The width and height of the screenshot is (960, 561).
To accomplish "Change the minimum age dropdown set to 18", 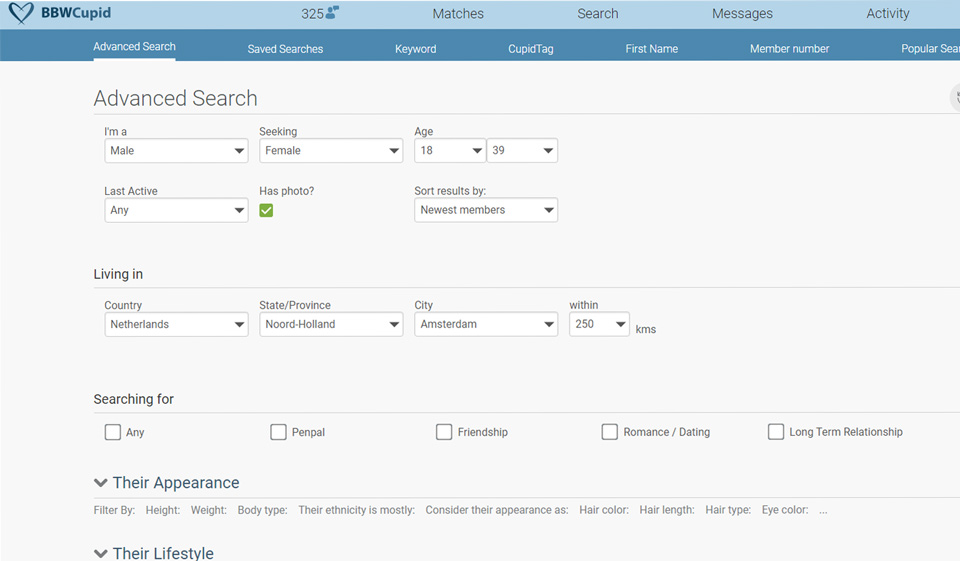I will click(x=450, y=151).
